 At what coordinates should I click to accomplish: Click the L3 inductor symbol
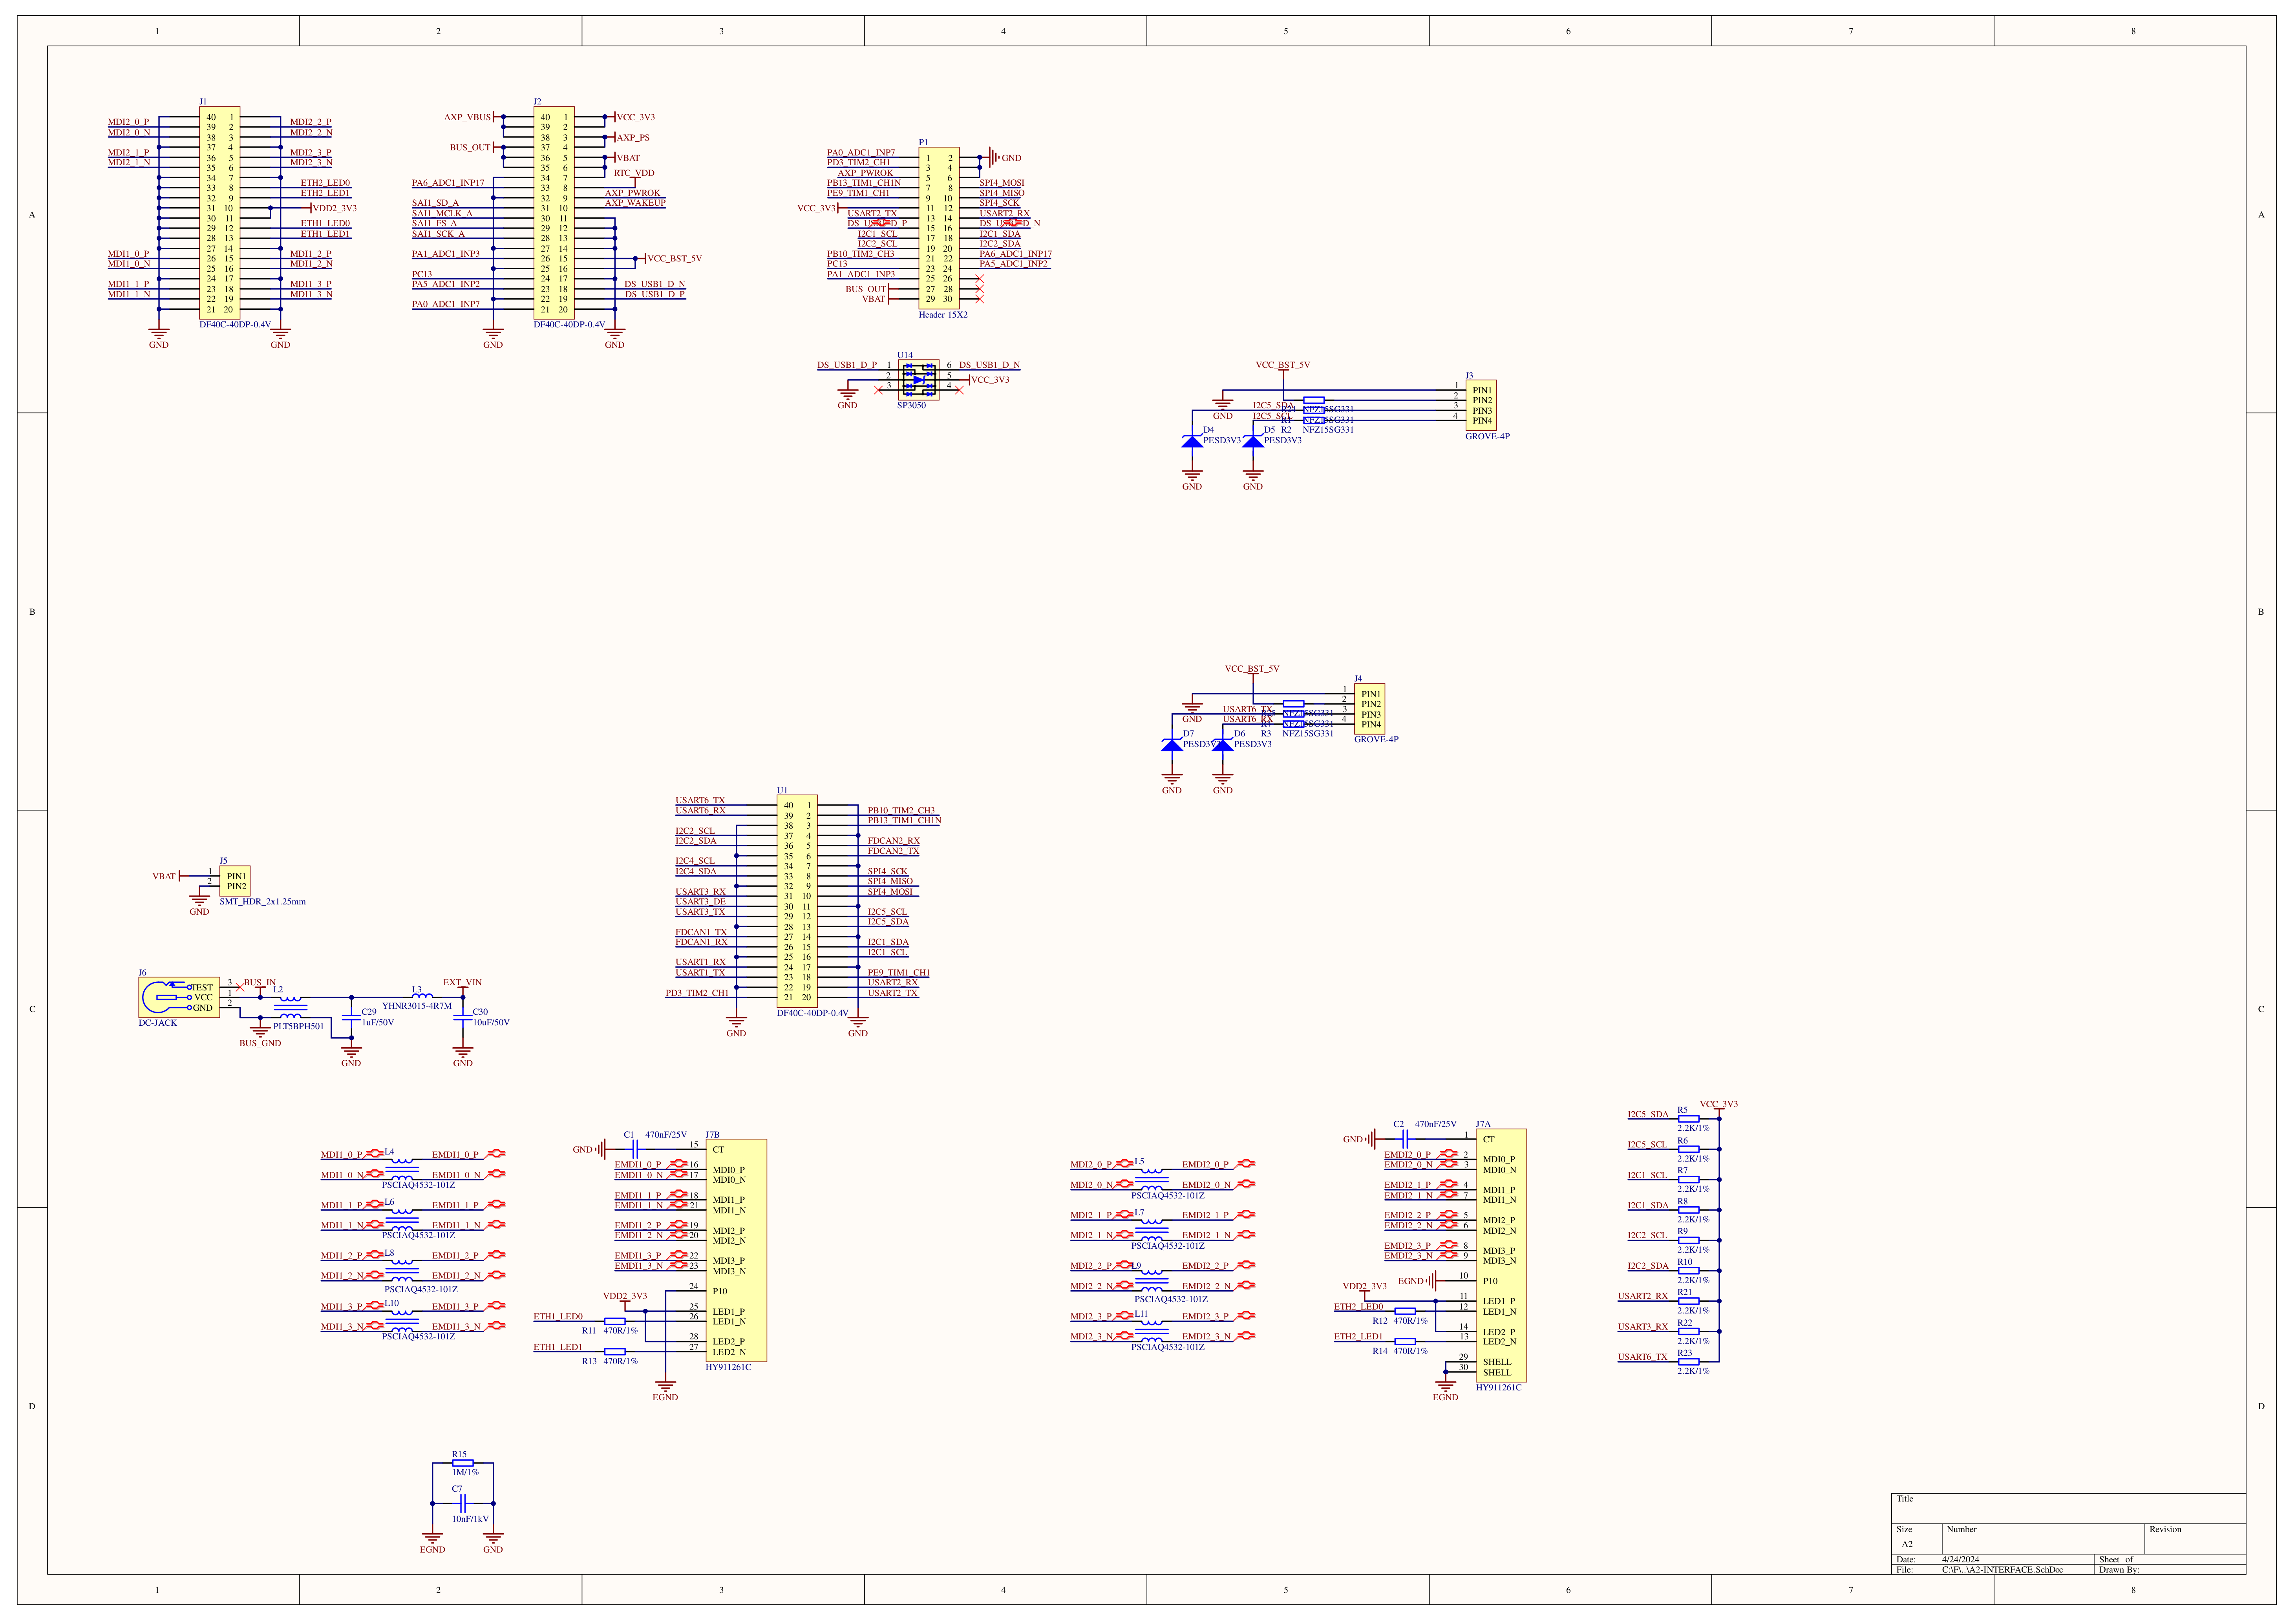(x=422, y=995)
